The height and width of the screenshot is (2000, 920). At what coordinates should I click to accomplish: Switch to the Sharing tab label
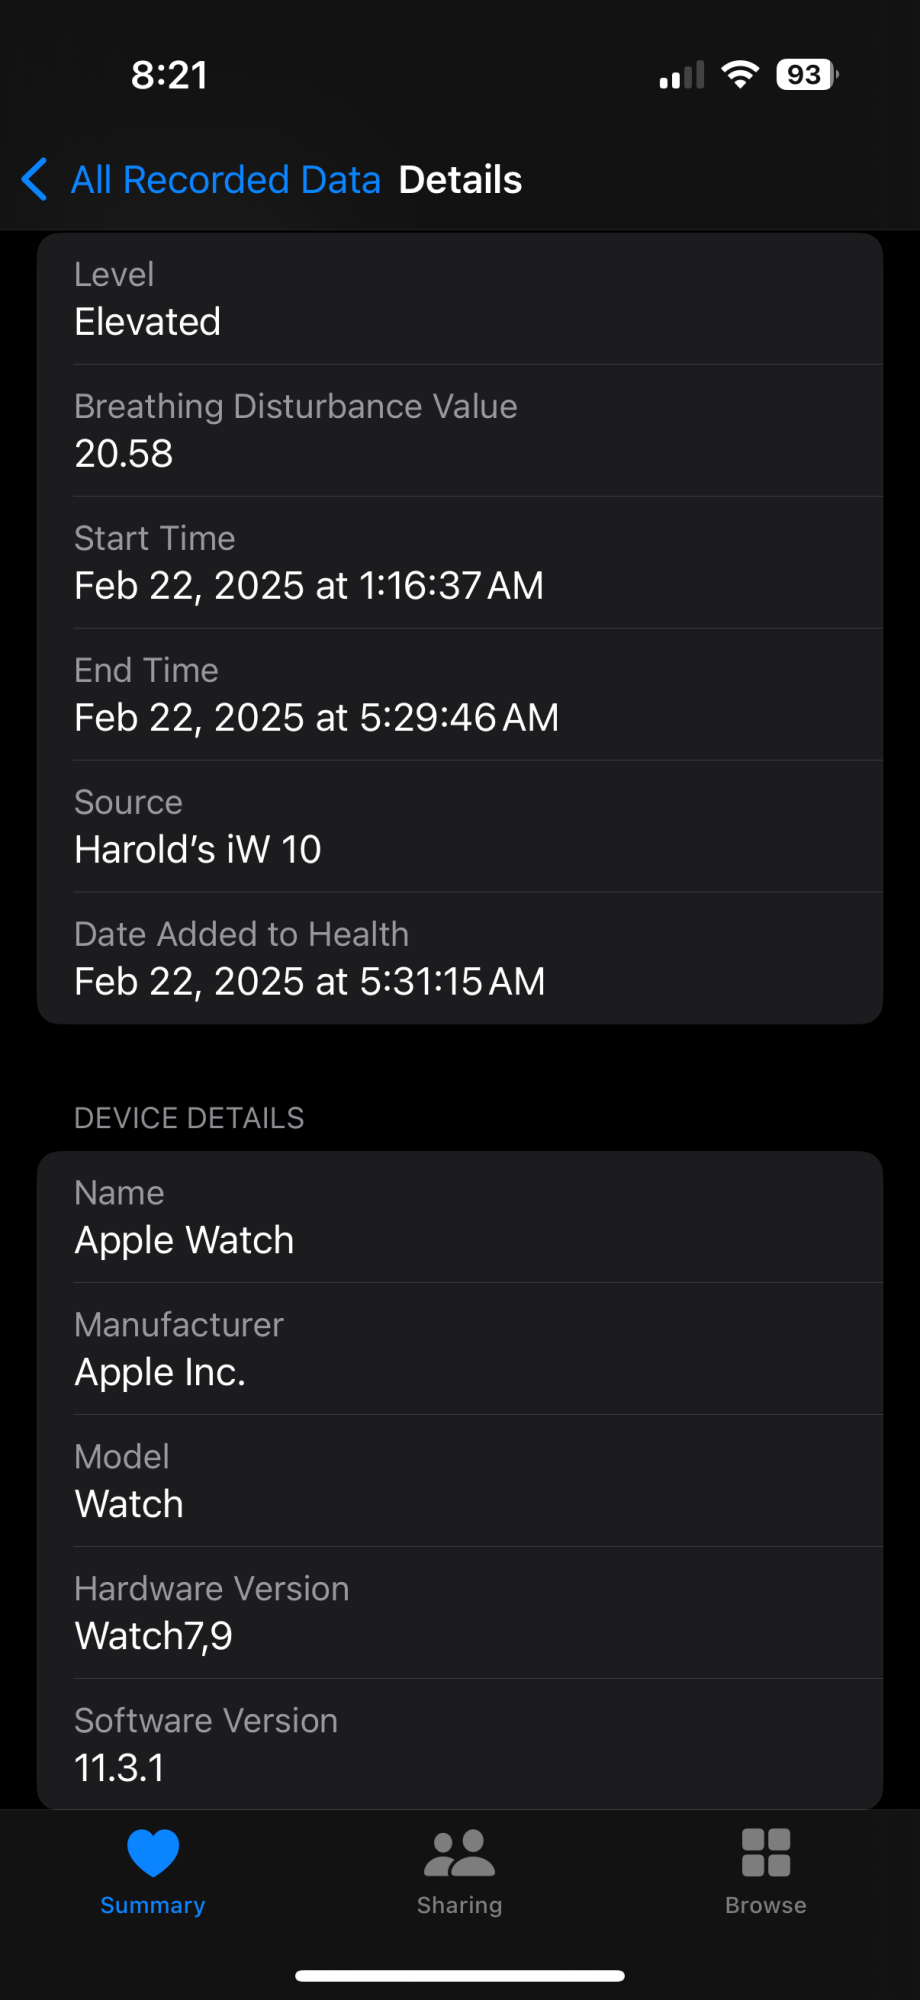click(459, 1905)
